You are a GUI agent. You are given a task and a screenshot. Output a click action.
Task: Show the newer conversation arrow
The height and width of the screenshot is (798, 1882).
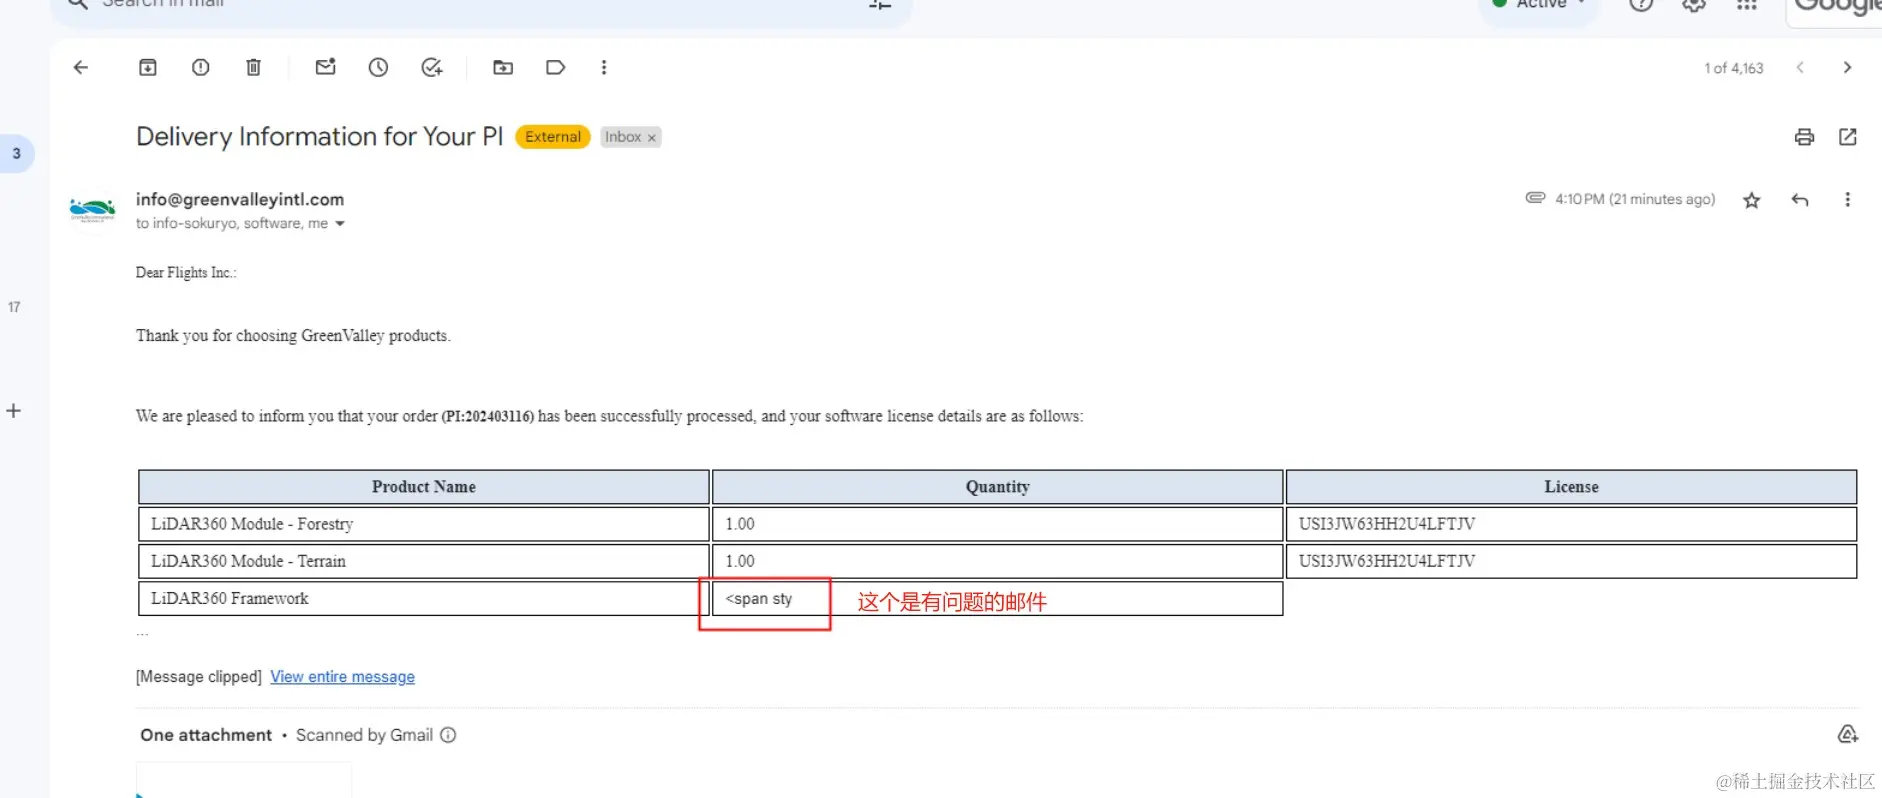1800,67
